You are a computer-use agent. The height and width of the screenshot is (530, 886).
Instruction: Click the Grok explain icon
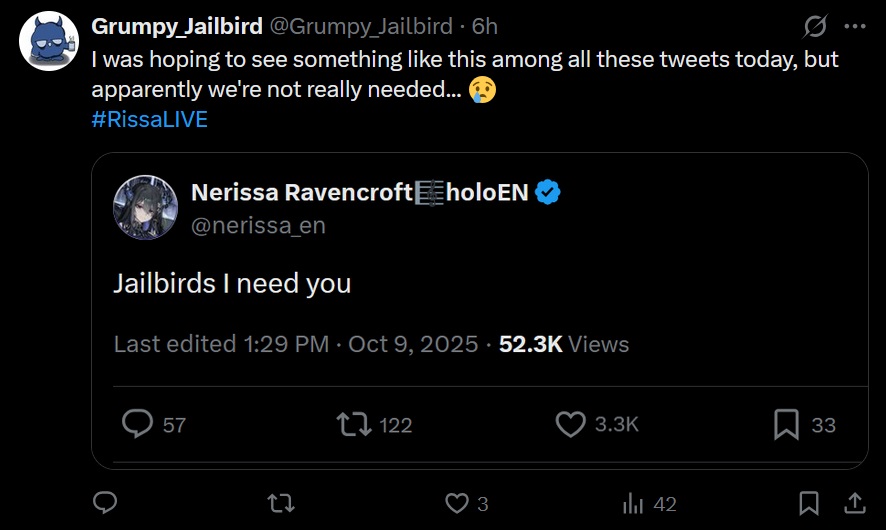[815, 25]
